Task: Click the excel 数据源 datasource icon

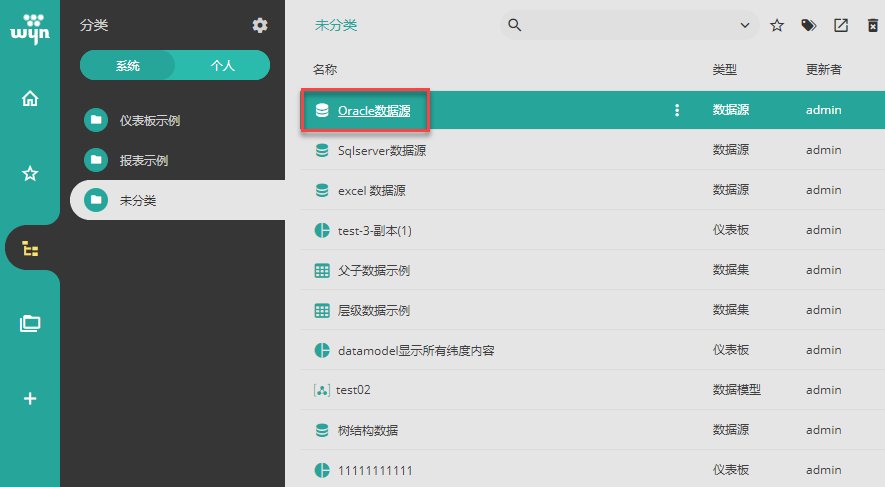Action: tap(322, 190)
